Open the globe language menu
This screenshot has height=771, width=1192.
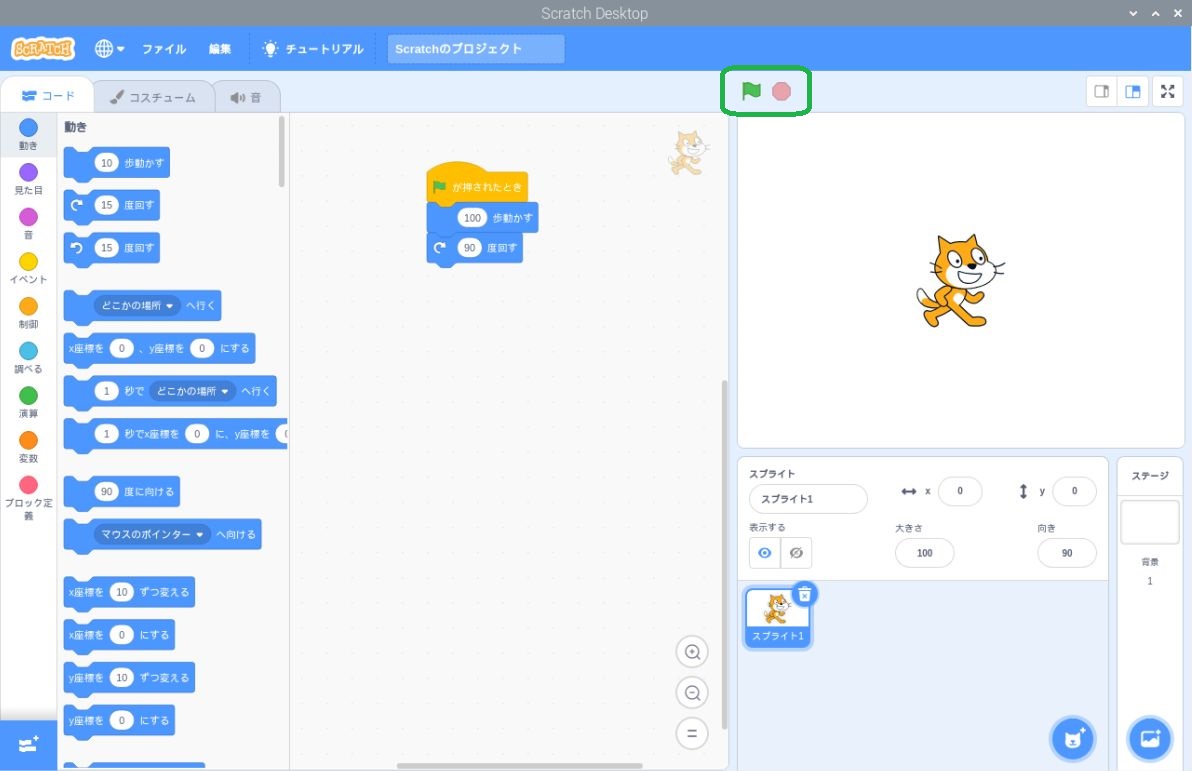[x=109, y=49]
